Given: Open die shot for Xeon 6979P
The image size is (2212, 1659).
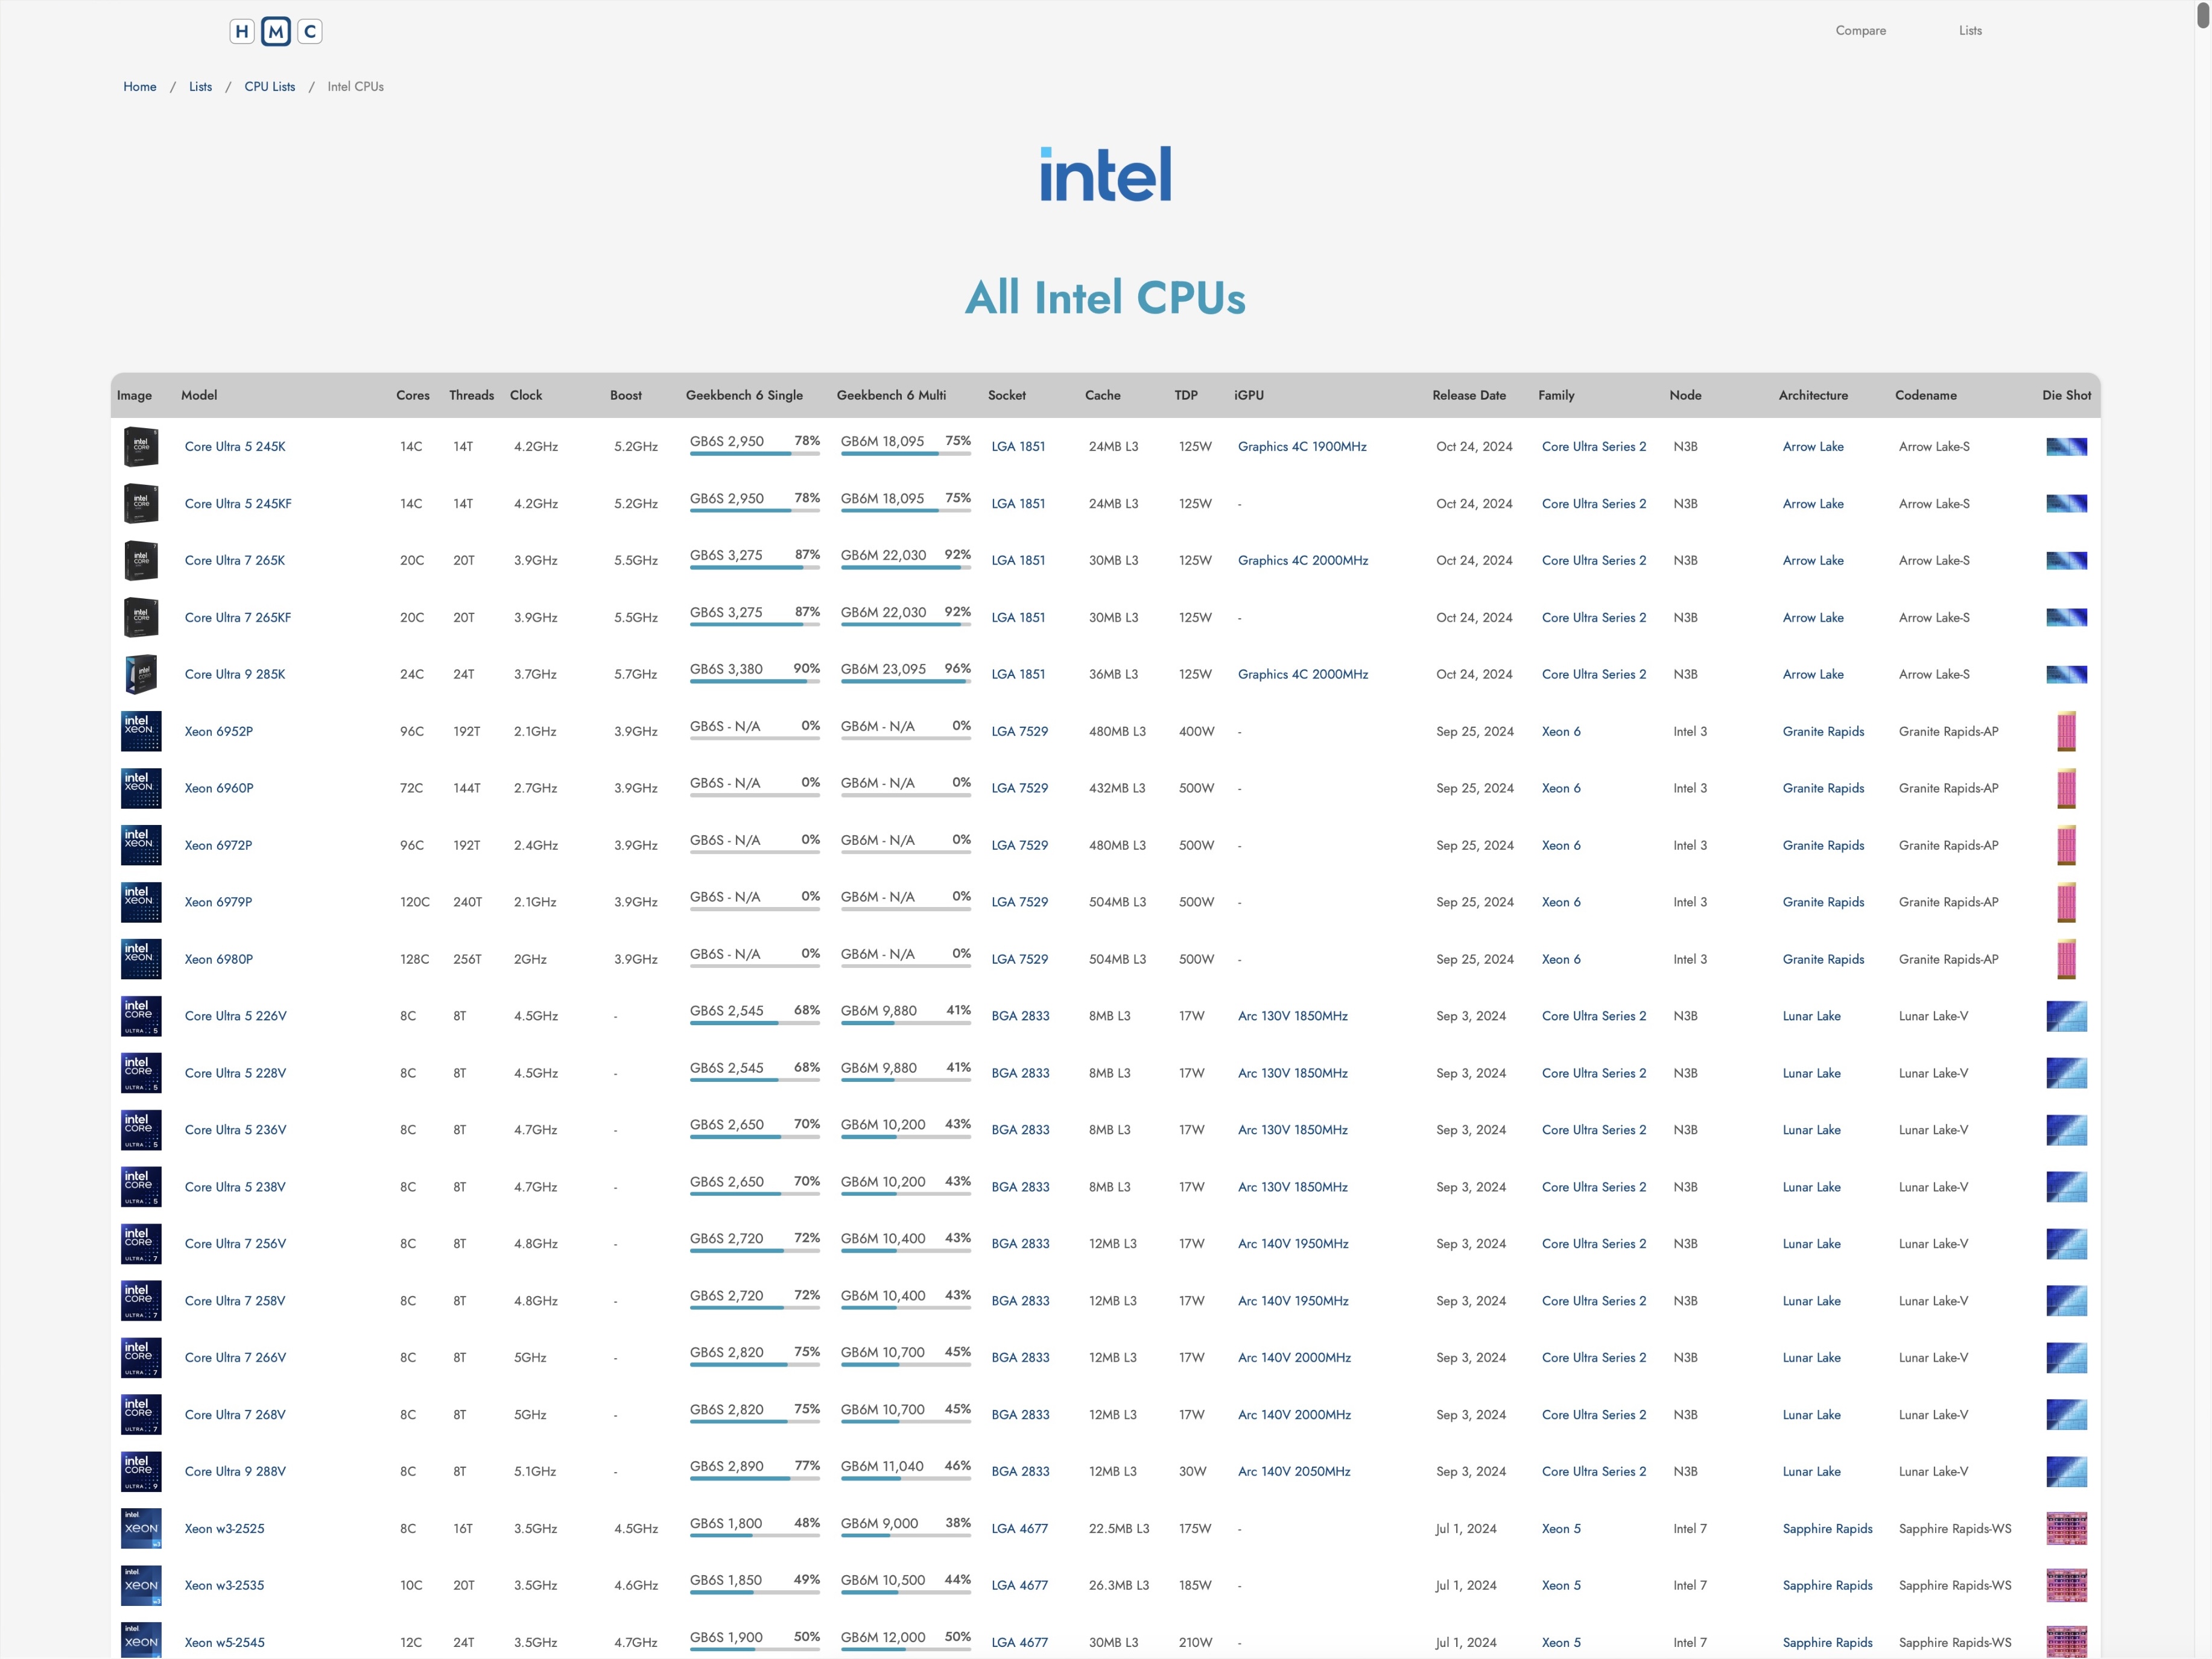Looking at the screenshot, I should click(x=2066, y=902).
